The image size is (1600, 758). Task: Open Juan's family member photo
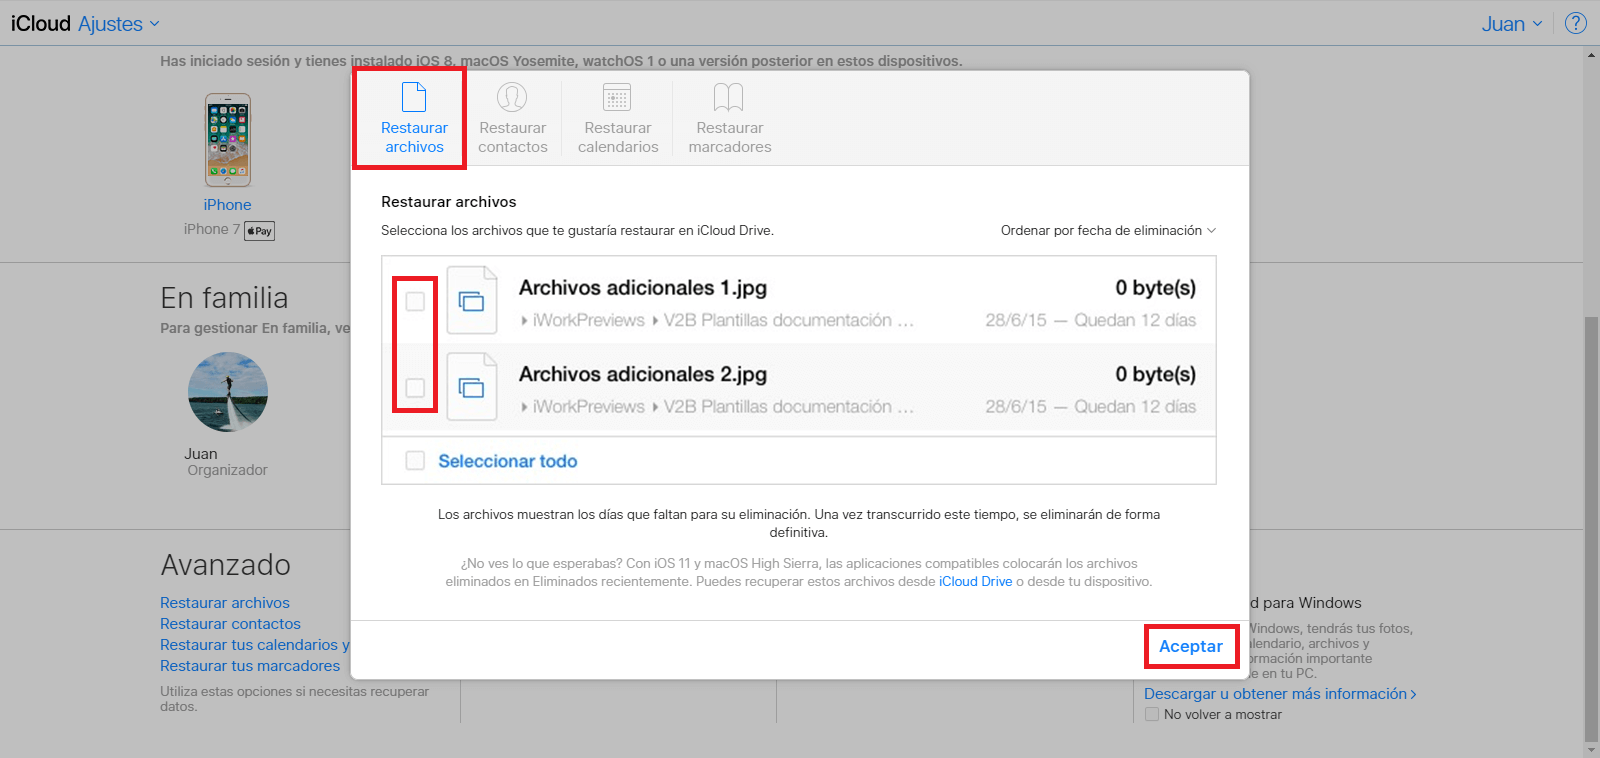228,392
